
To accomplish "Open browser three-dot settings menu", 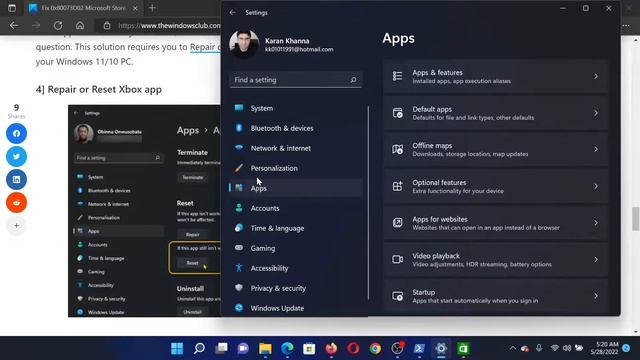I will click(626, 25).
